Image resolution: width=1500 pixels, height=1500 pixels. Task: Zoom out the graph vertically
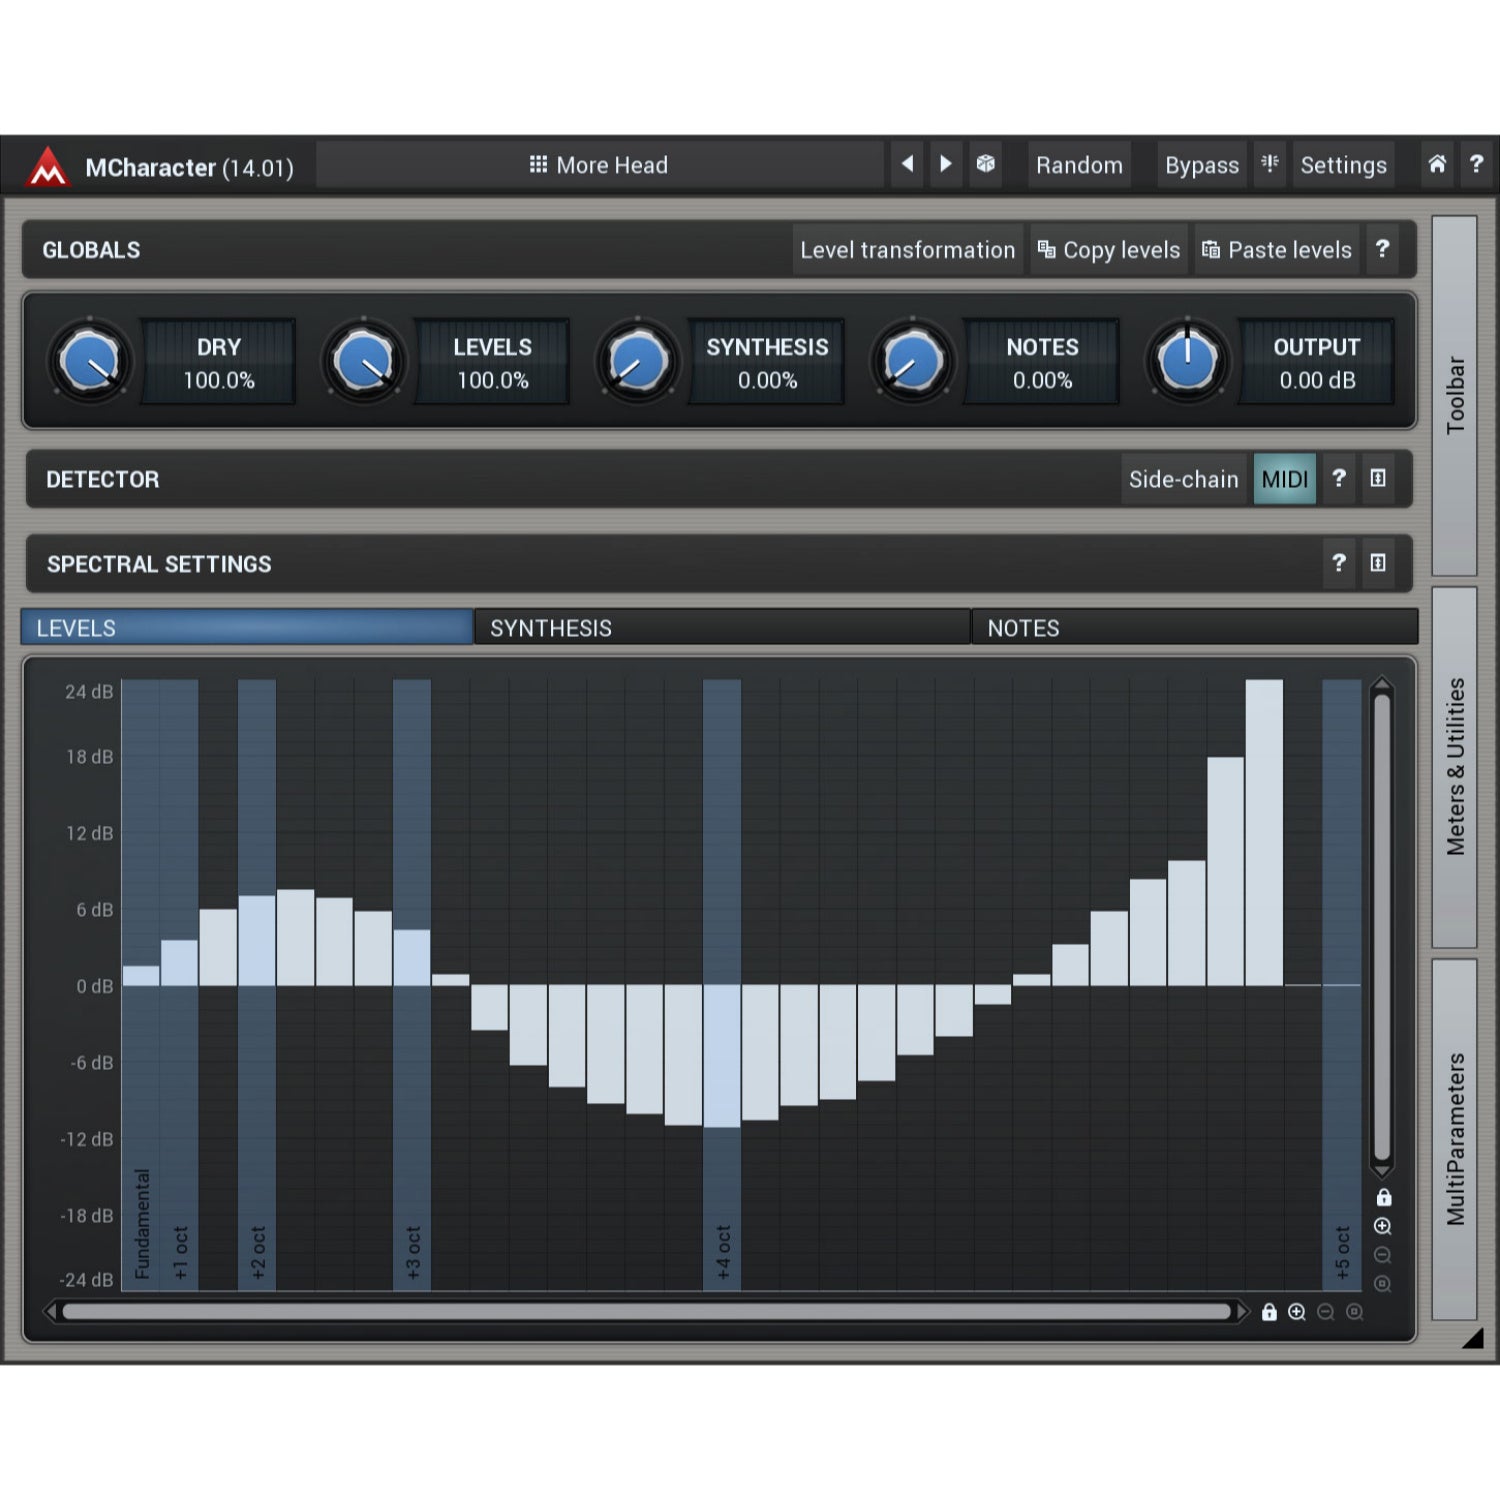[1383, 1255]
